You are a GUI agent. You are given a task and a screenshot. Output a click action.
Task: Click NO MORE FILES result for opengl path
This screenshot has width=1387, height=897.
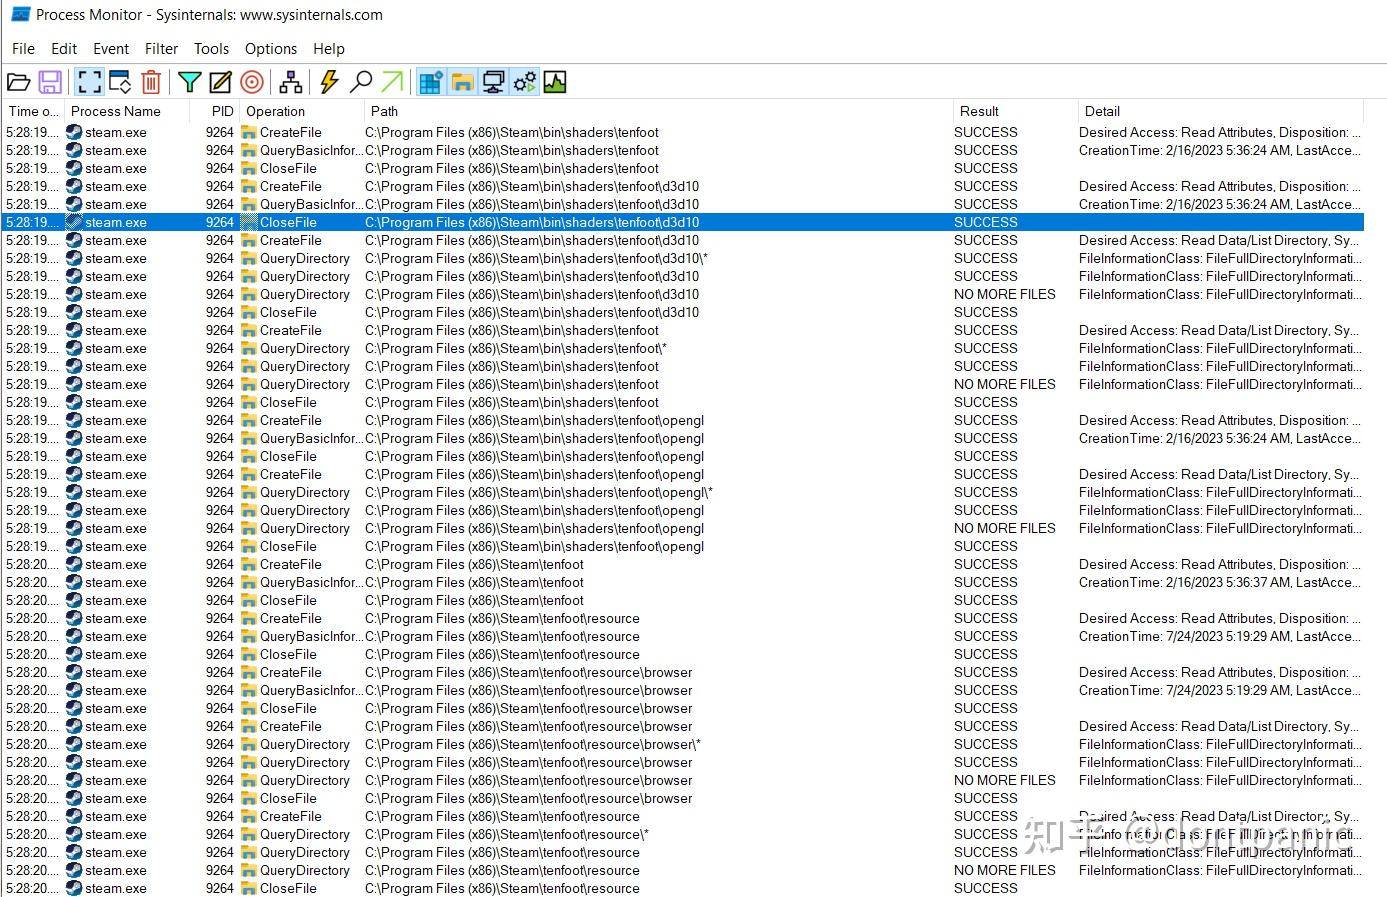pos(1005,528)
